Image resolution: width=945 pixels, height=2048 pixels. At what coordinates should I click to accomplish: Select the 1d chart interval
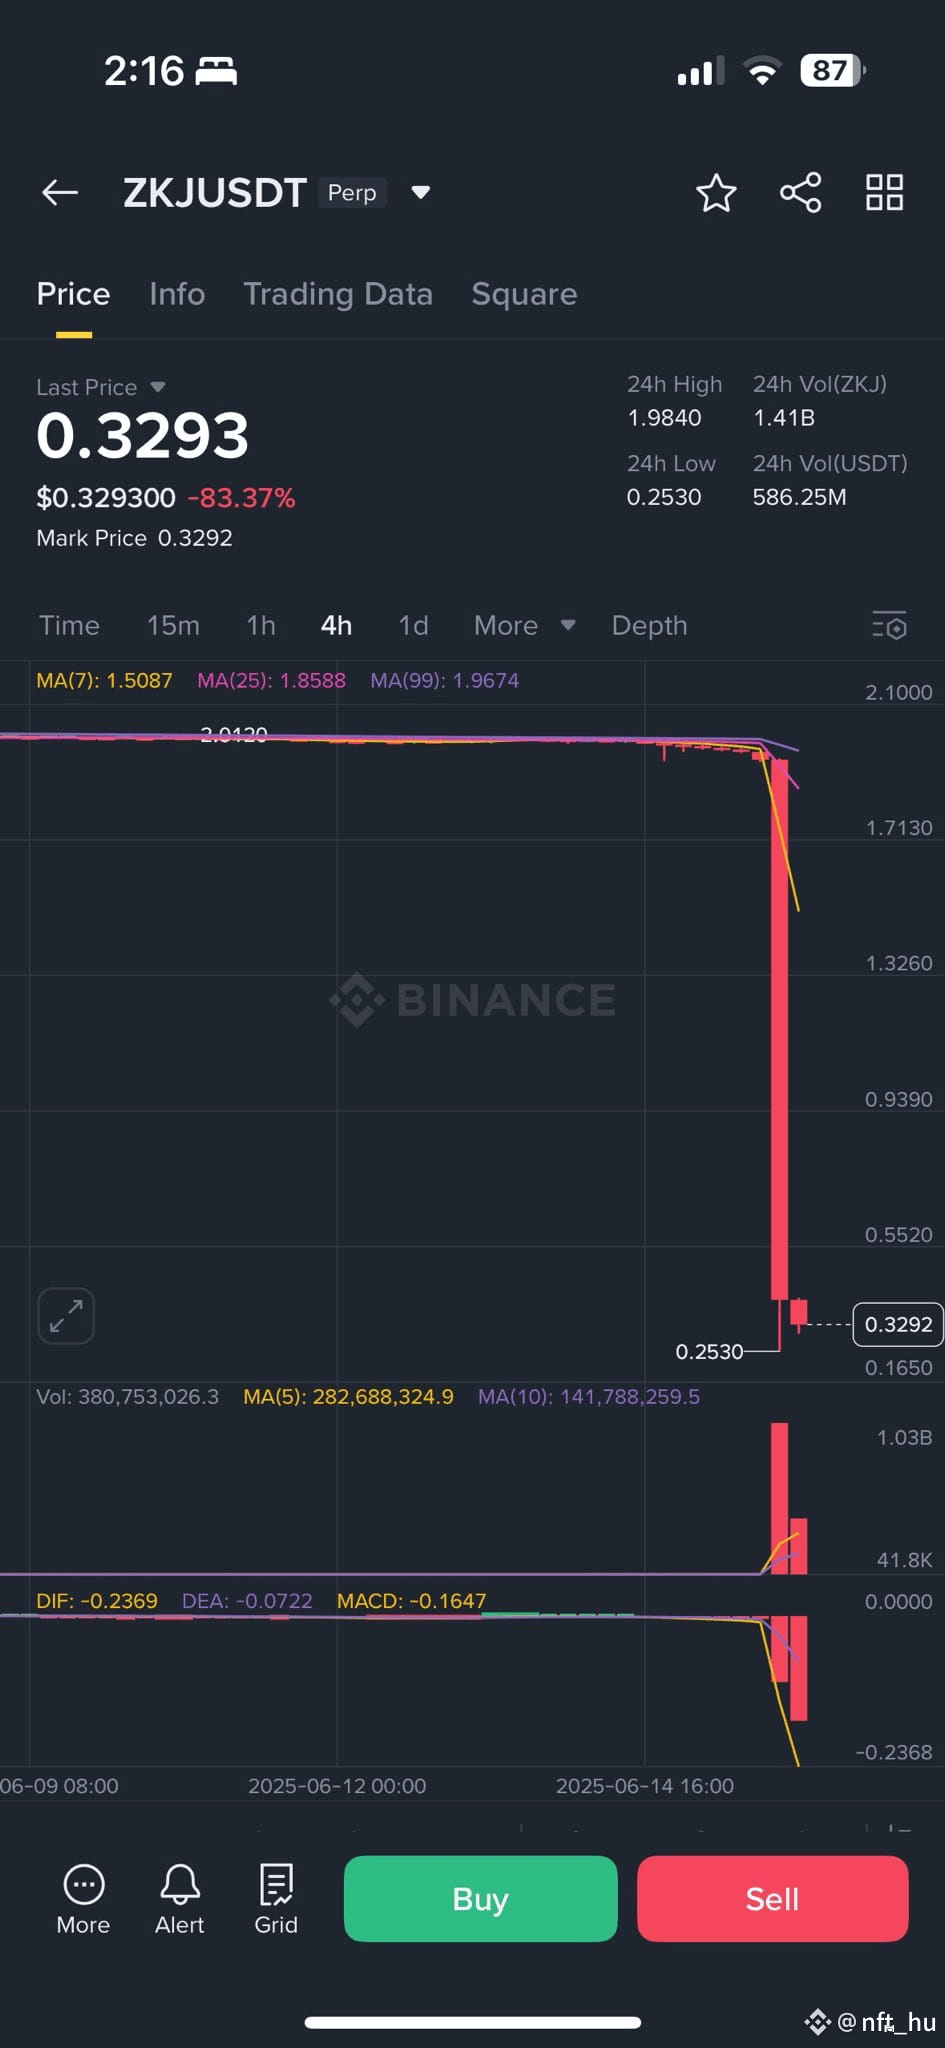tap(413, 625)
